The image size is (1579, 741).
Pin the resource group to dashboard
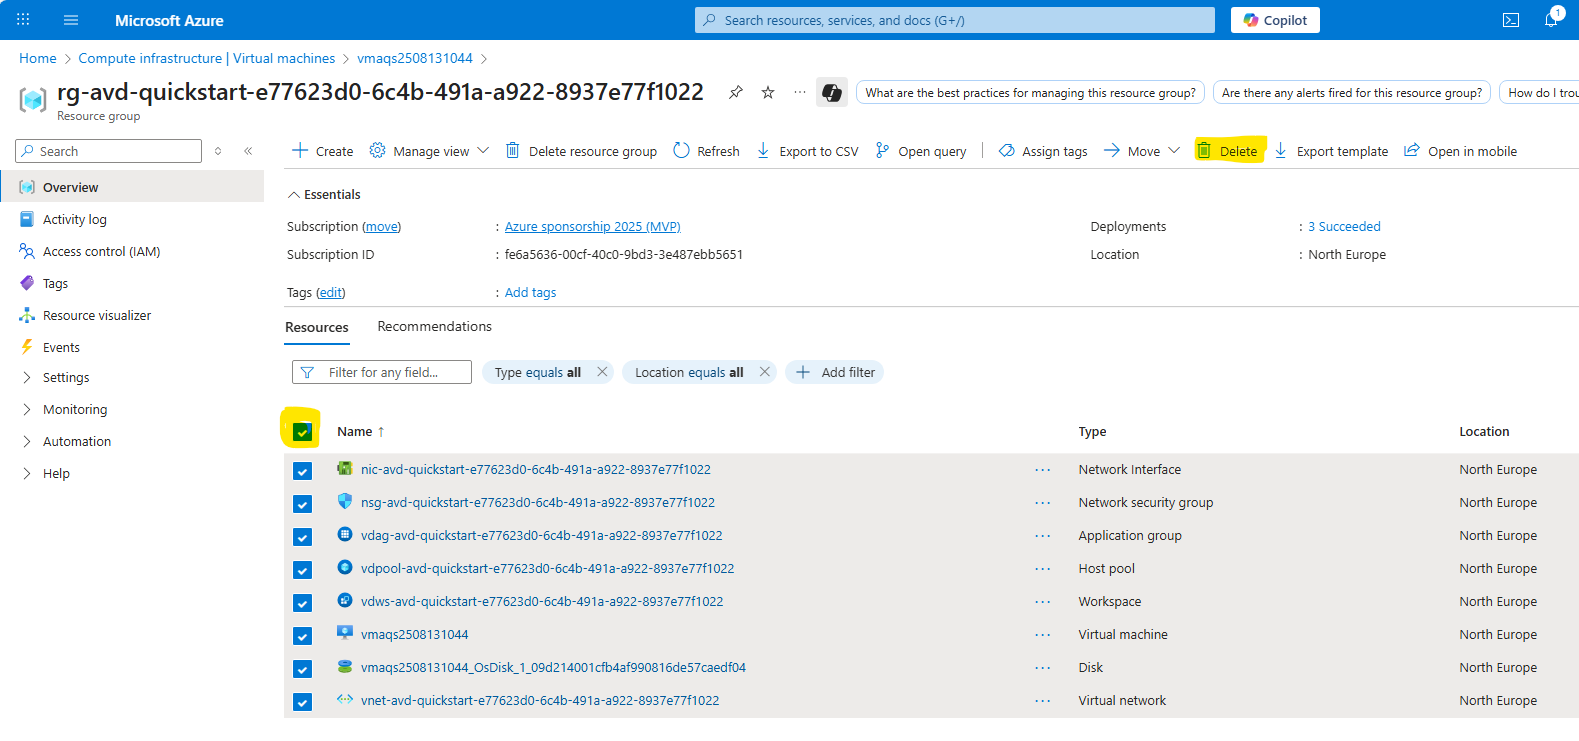point(736,92)
